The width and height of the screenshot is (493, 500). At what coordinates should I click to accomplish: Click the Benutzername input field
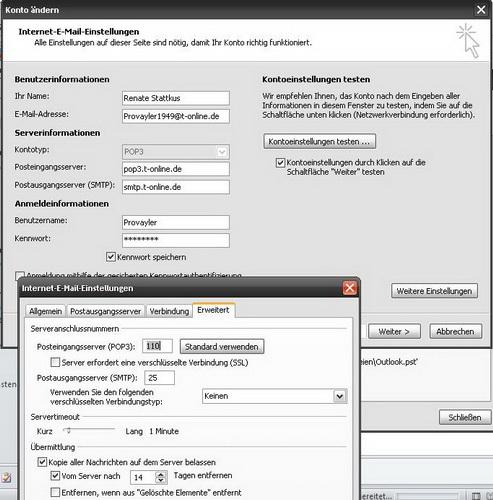(x=176, y=222)
